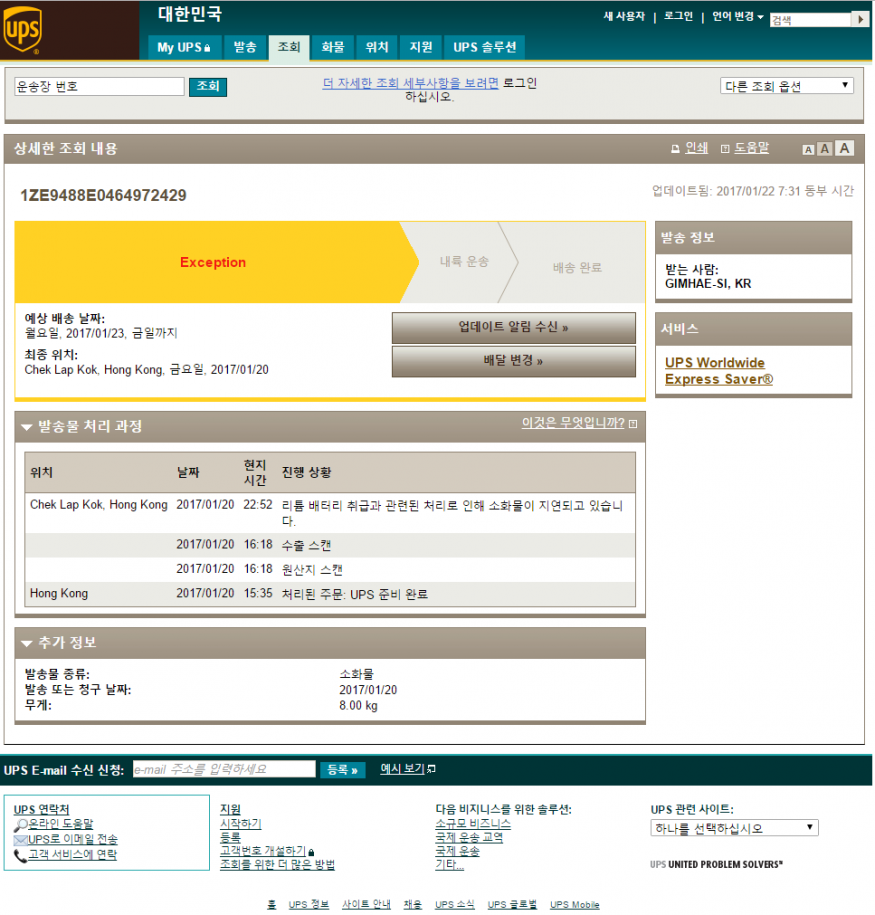Select the smallest A text size icon
This screenshot has width=875, height=915.
(808, 150)
